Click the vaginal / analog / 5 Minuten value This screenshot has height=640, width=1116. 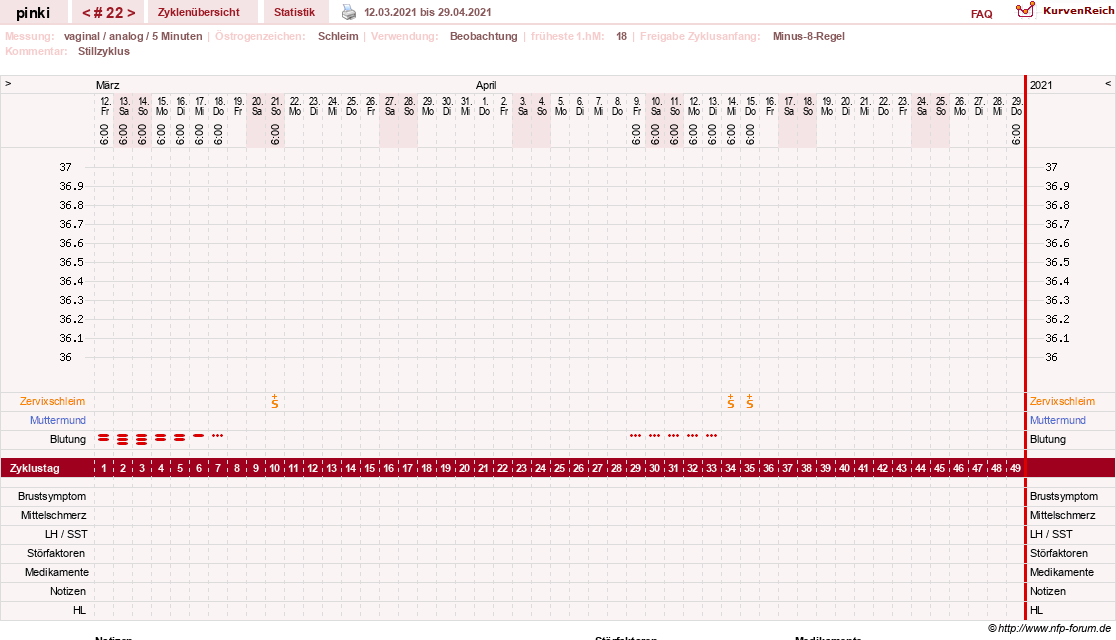point(133,36)
